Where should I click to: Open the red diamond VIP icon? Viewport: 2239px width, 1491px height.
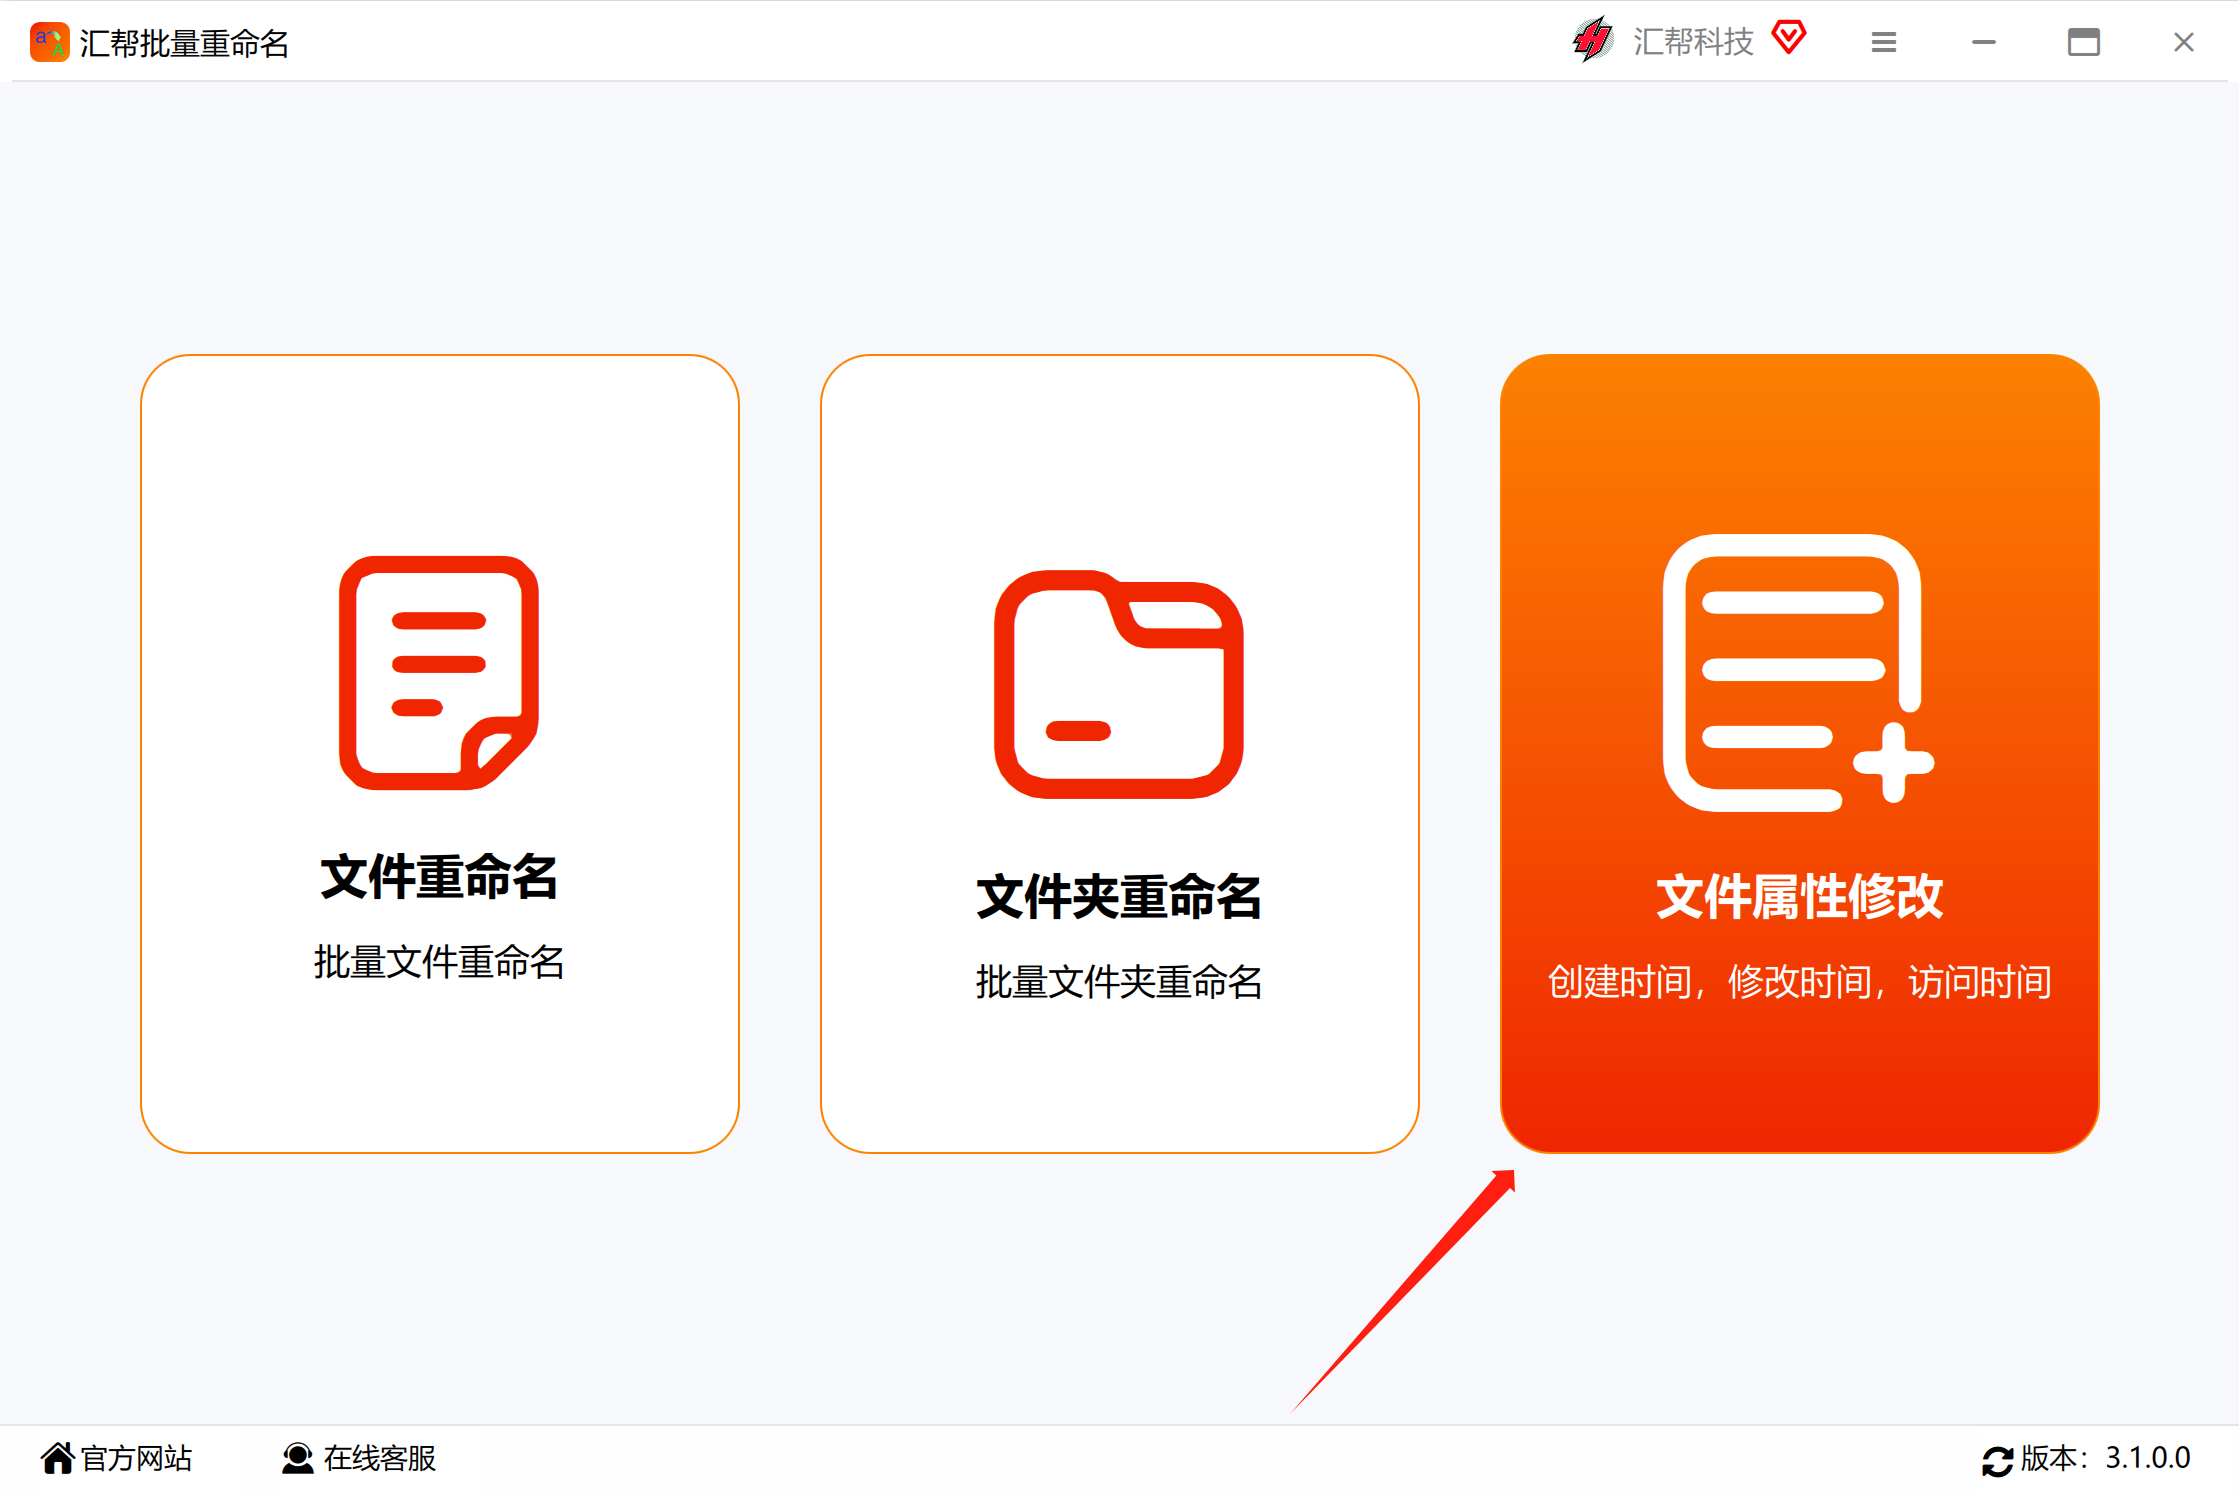(1789, 38)
